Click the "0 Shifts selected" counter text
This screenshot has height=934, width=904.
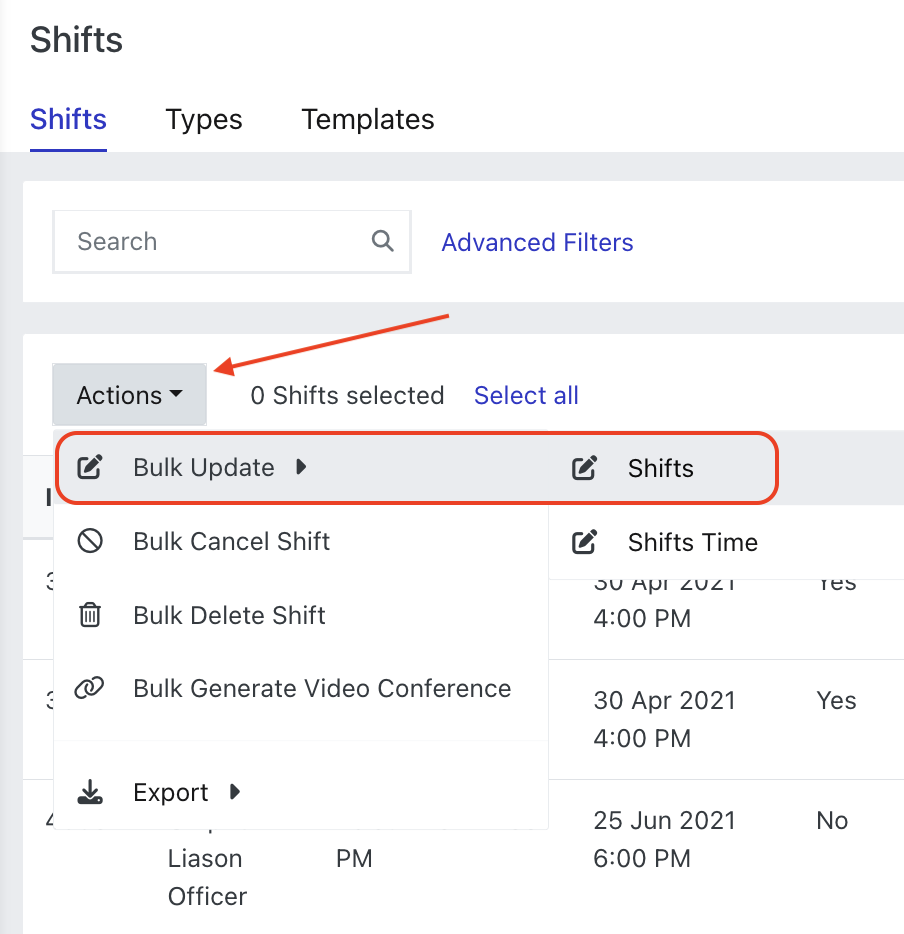347,396
